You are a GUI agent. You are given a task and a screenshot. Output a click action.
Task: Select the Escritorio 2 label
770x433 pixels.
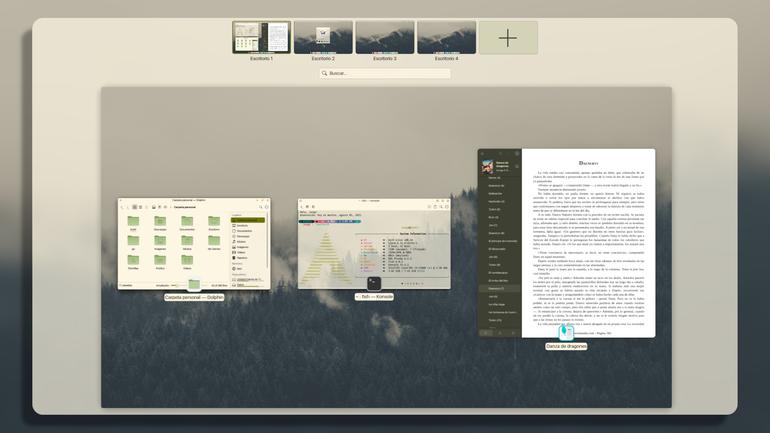click(x=323, y=58)
